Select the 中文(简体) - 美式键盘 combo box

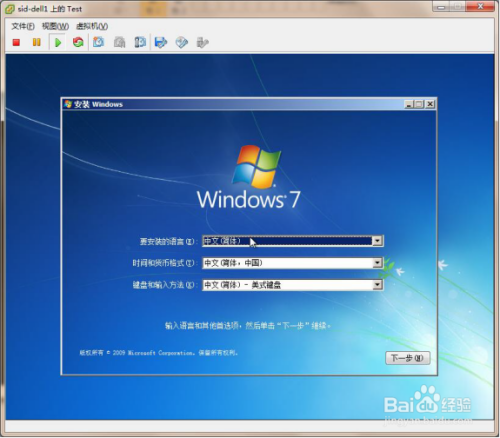pyautogui.click(x=293, y=285)
